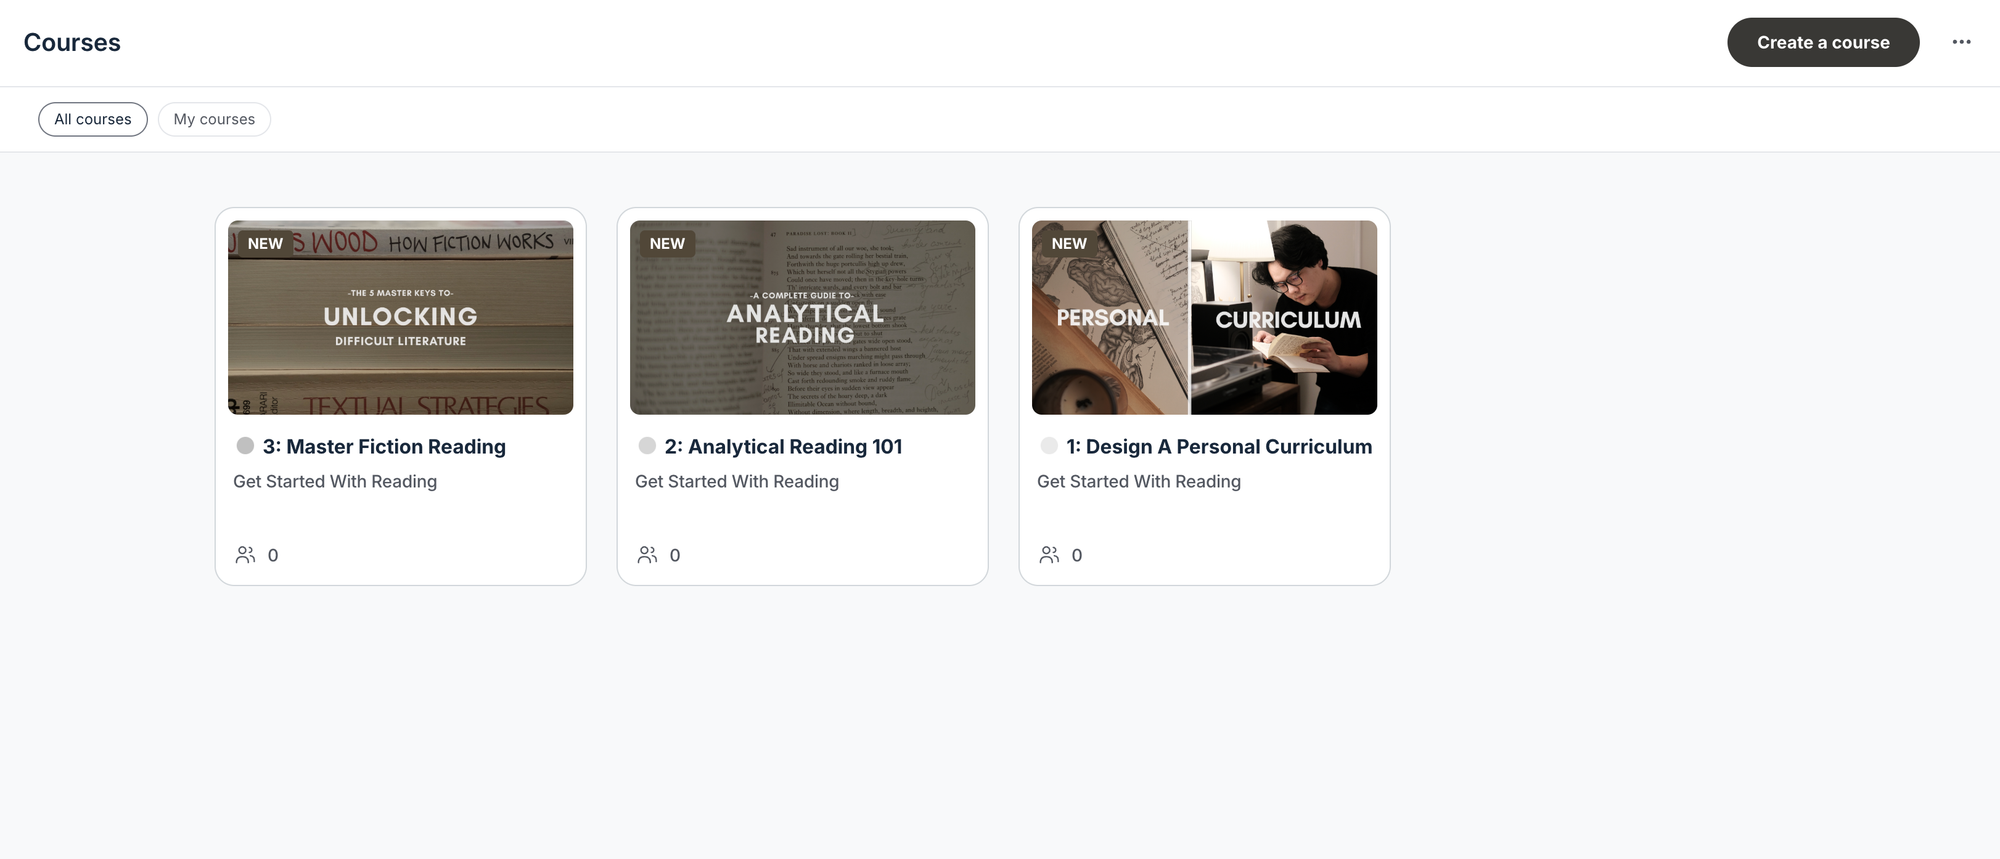Click NEW badge on Personal Curriculum thumbnail
The width and height of the screenshot is (2000, 859).
click(1069, 244)
